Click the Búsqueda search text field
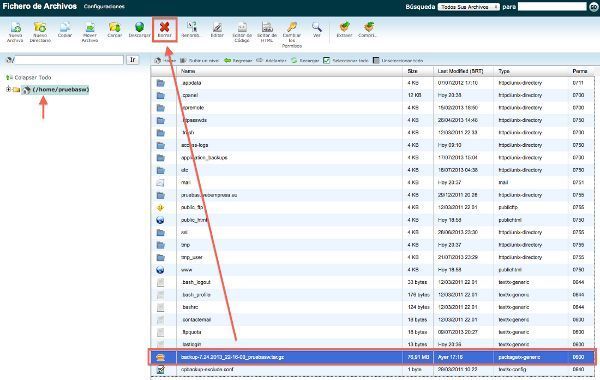The height and width of the screenshot is (380, 600). tap(552, 7)
